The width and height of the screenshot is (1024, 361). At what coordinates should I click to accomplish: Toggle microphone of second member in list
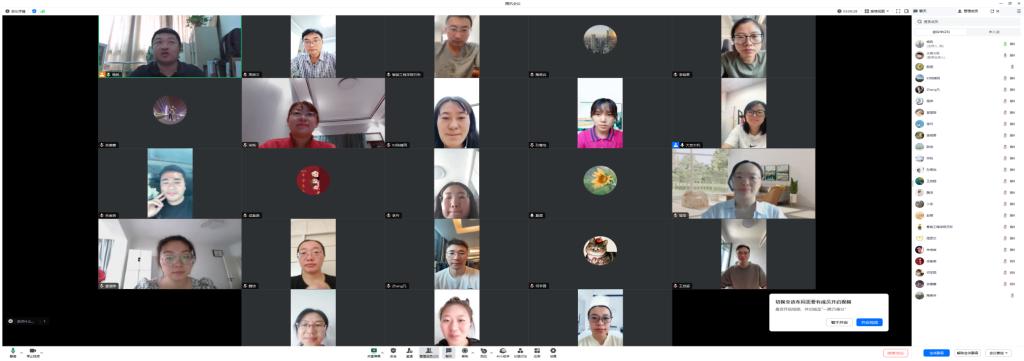pos(1005,55)
